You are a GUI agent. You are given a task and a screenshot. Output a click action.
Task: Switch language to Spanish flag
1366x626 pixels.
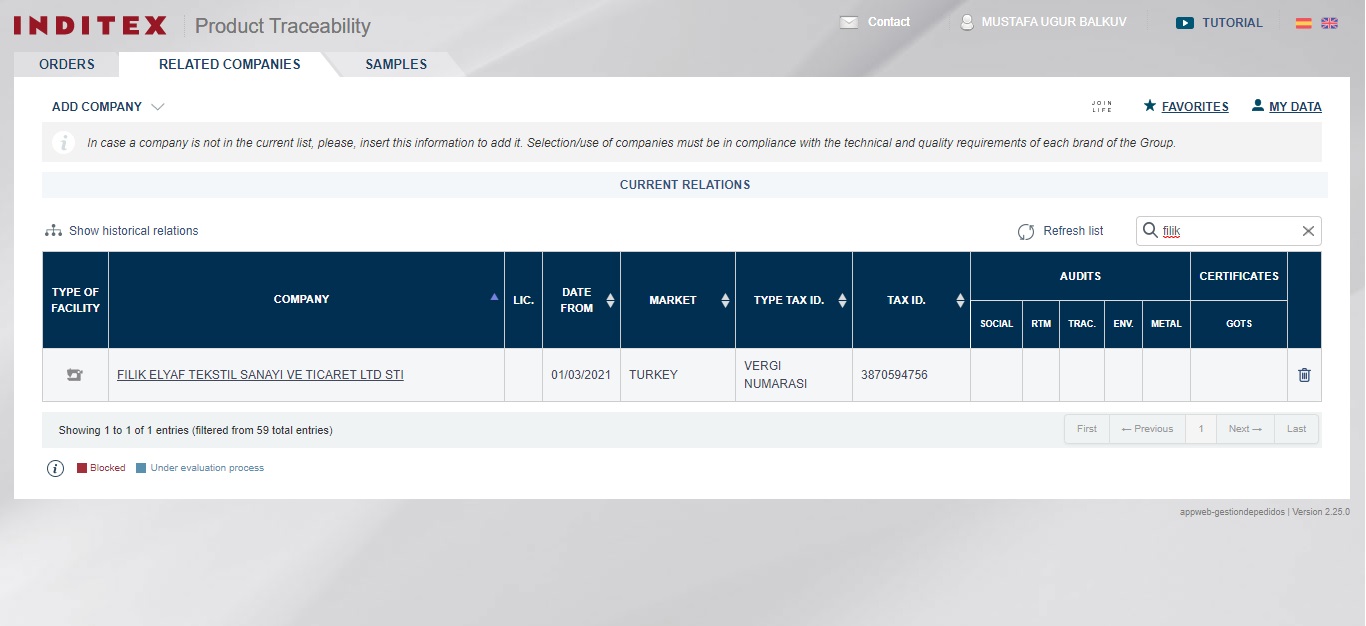[1304, 23]
